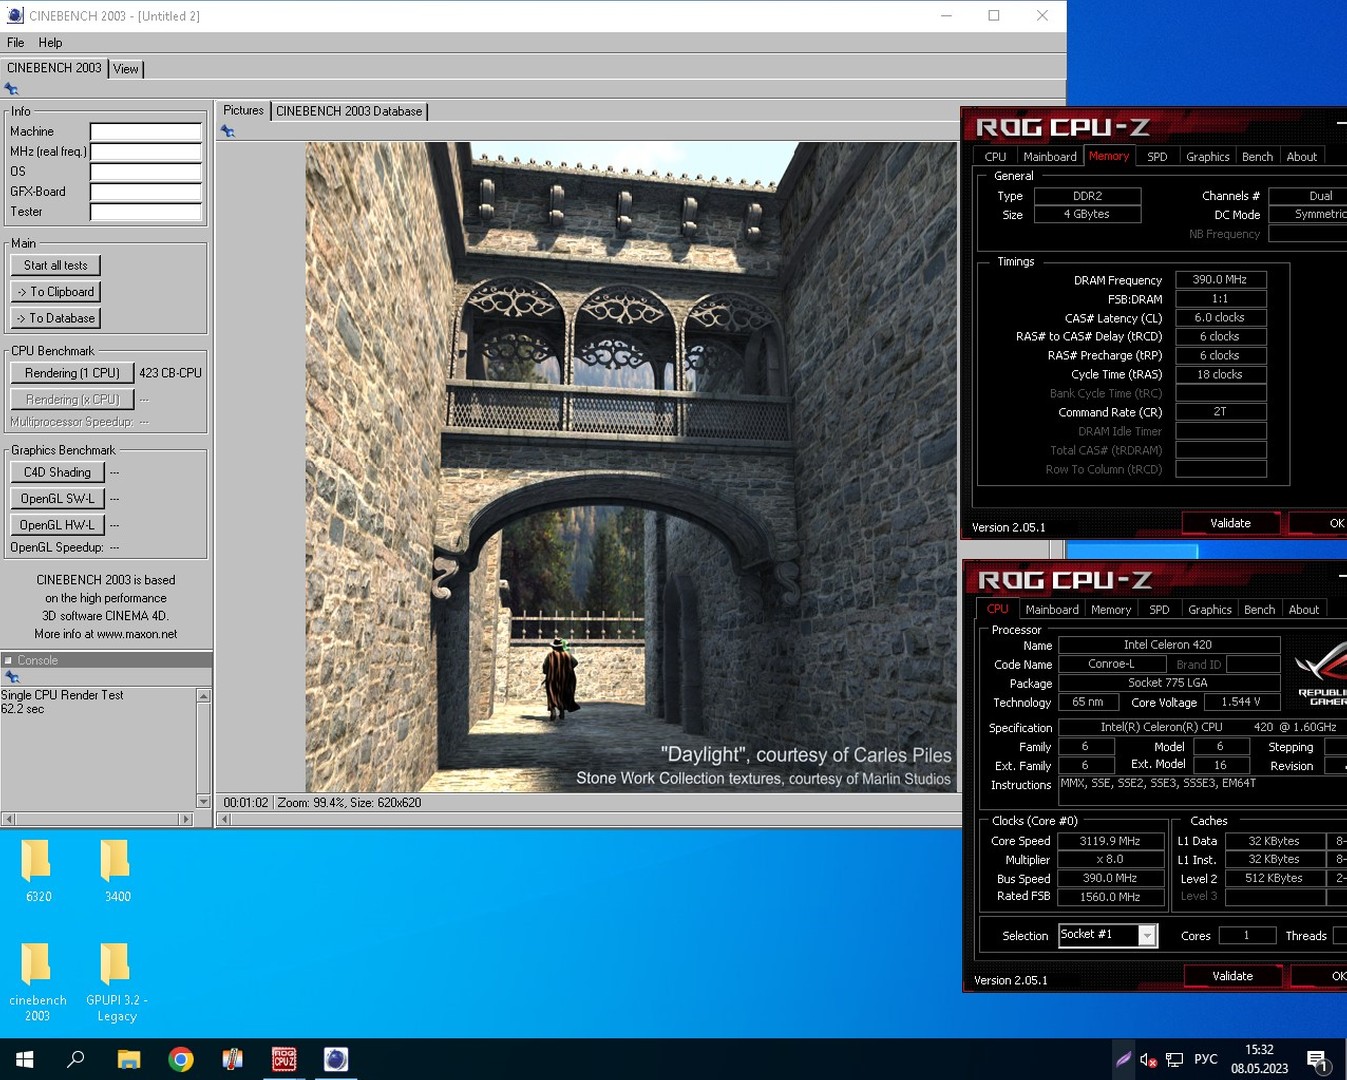The width and height of the screenshot is (1347, 1080).
Task: Click the Tester input field
Action: (x=146, y=212)
